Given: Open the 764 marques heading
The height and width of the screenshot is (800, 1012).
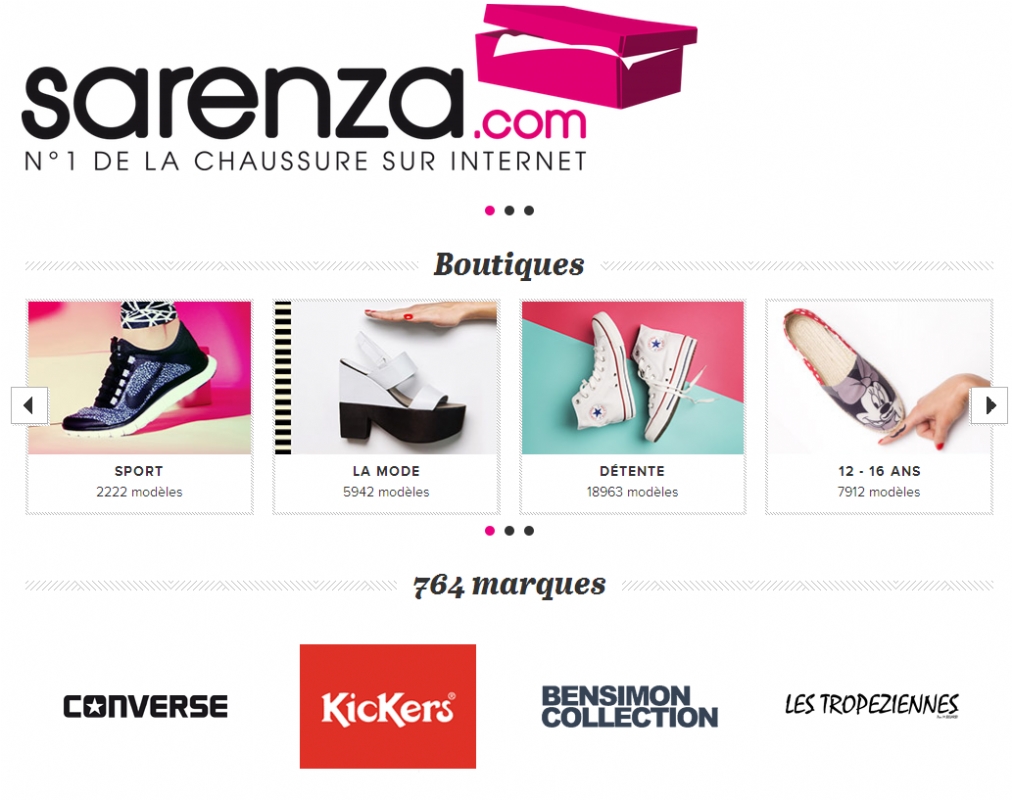Looking at the screenshot, I should point(509,585).
